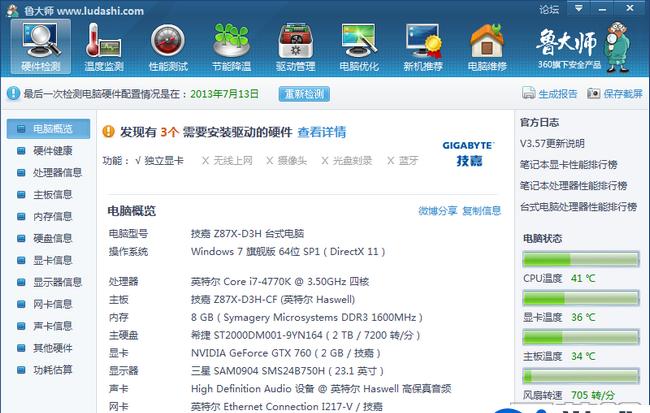Open 台式电脑处理器性能排行榜 link
This screenshot has height=413, width=650.
tap(579, 206)
